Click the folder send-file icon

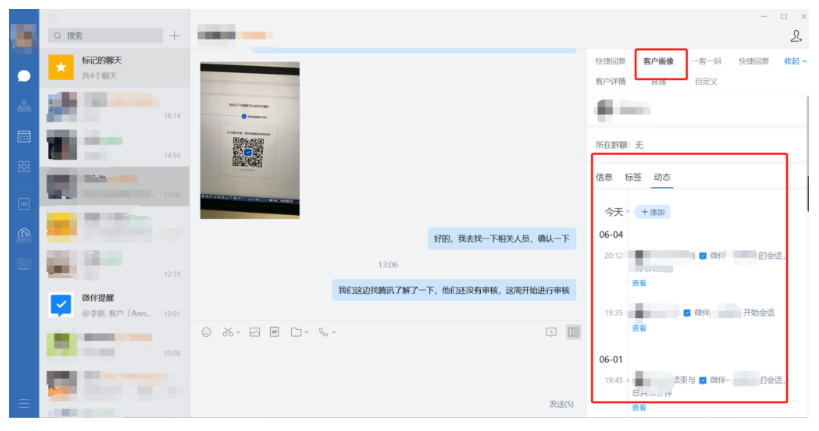296,332
